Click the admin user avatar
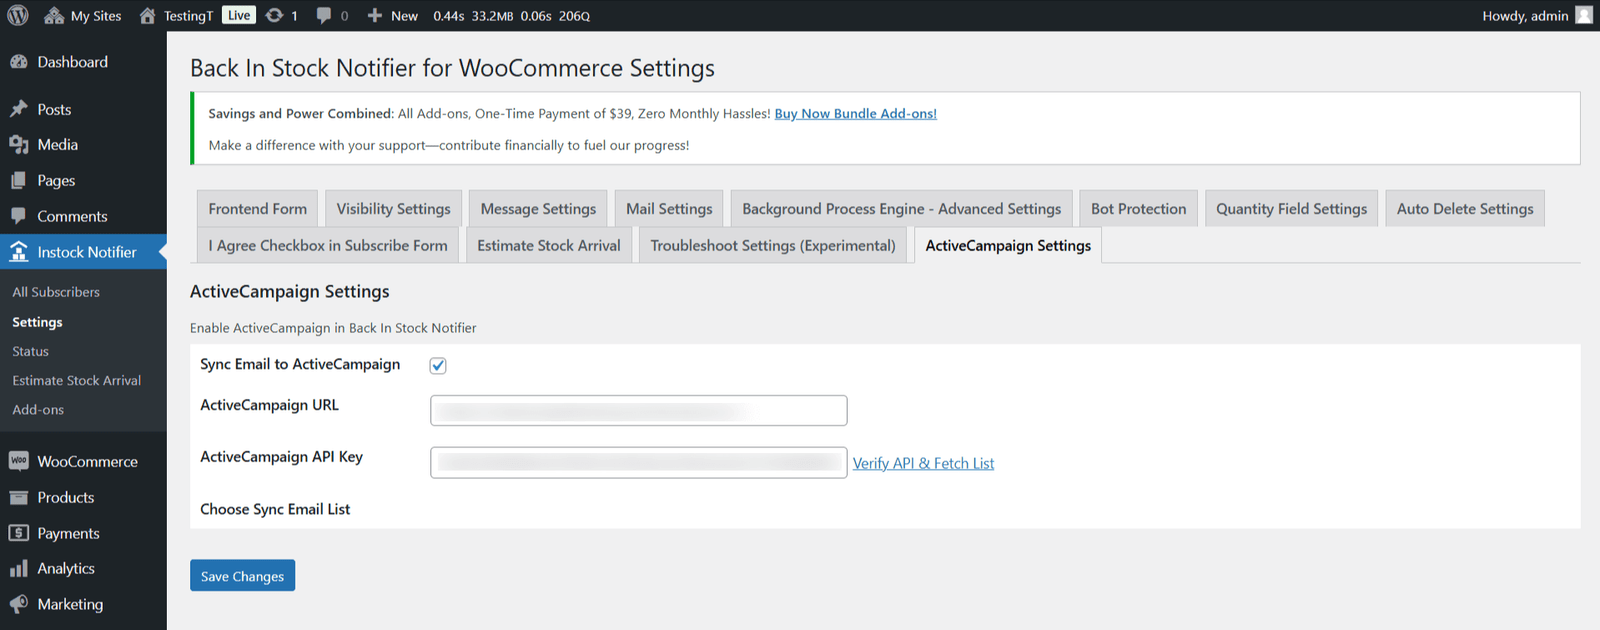1600x630 pixels. coord(1584,15)
